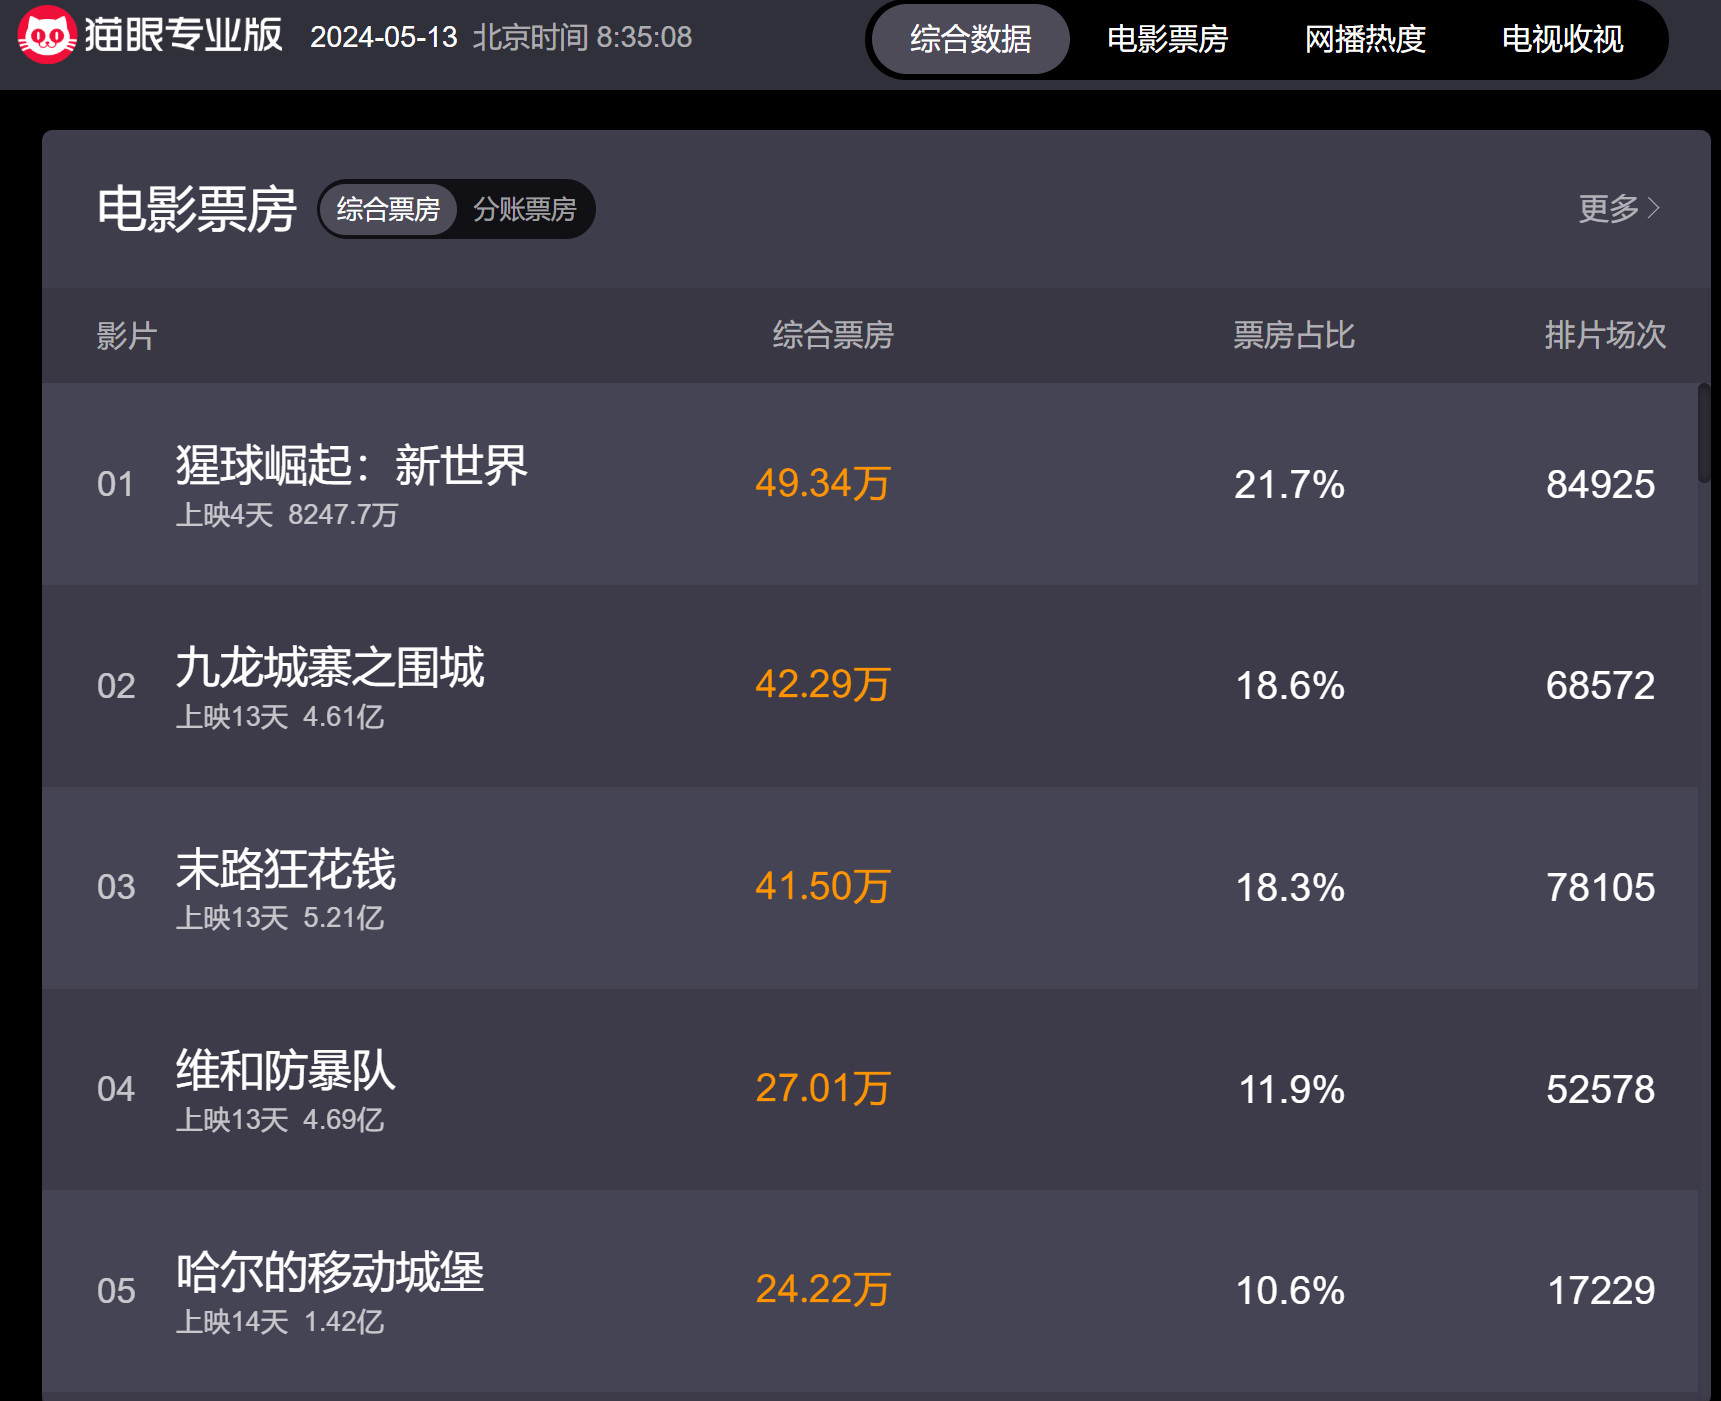
Task: Click the 更多 link
Action: point(1608,208)
